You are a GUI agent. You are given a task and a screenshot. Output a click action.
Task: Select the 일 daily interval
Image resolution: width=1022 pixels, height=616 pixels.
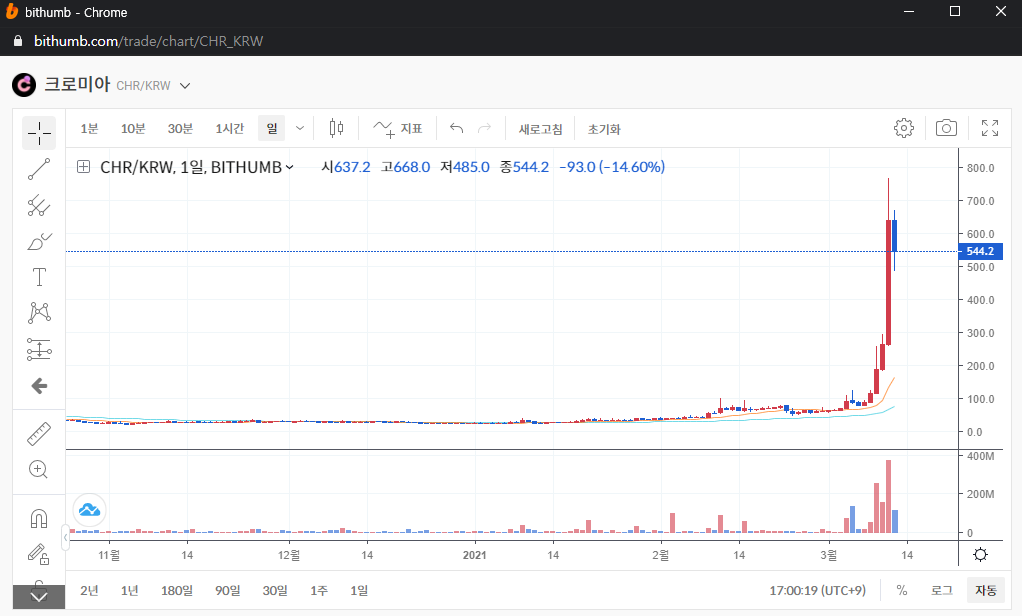pos(272,128)
